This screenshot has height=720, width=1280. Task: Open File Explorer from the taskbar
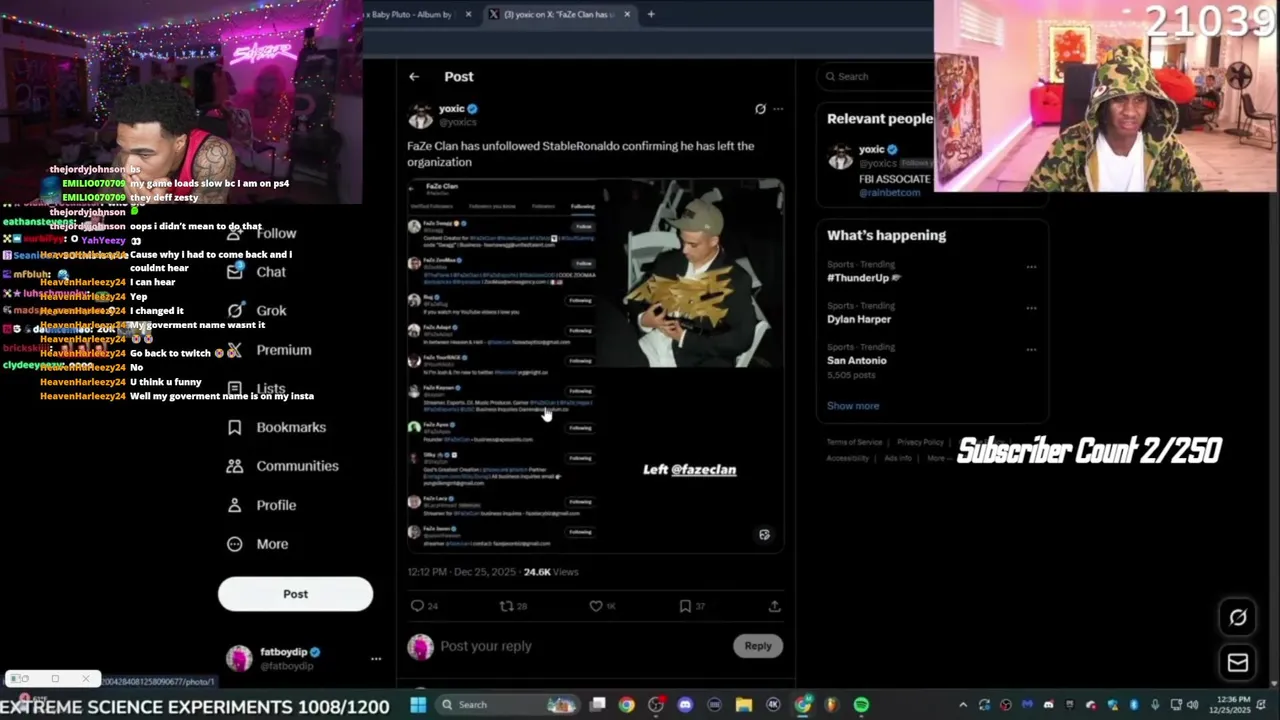[x=744, y=705]
